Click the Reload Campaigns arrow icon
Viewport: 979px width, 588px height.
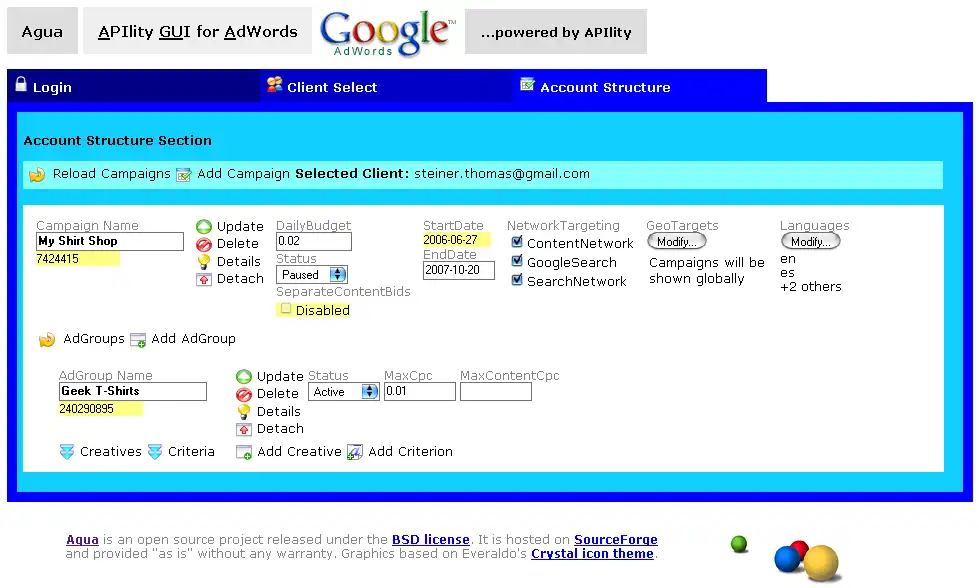[x=37, y=175]
